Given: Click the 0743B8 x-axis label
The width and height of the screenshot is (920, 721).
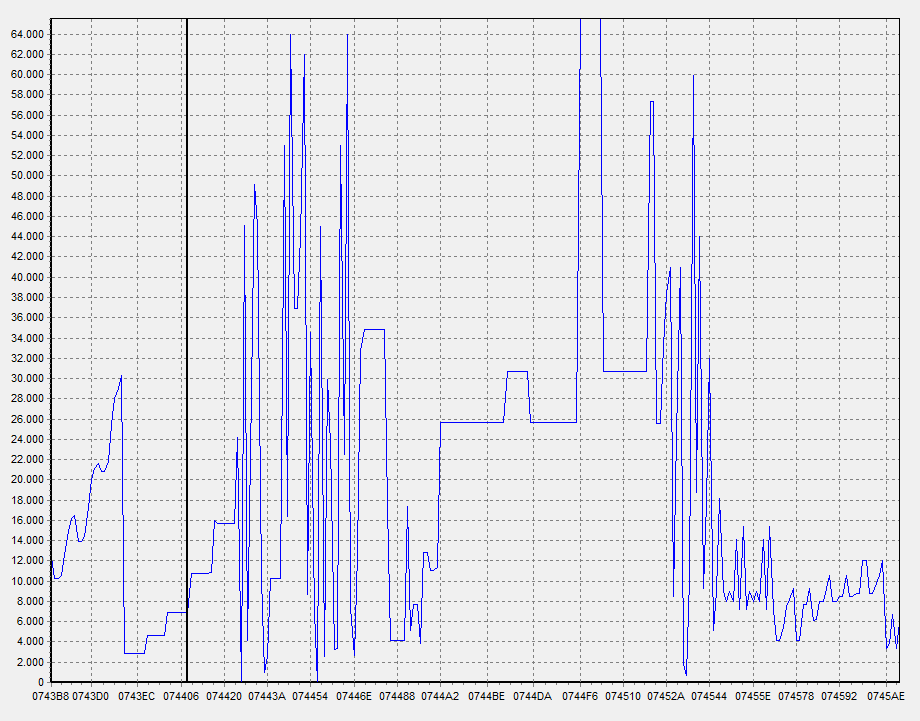Looking at the screenshot, I should point(51,696).
